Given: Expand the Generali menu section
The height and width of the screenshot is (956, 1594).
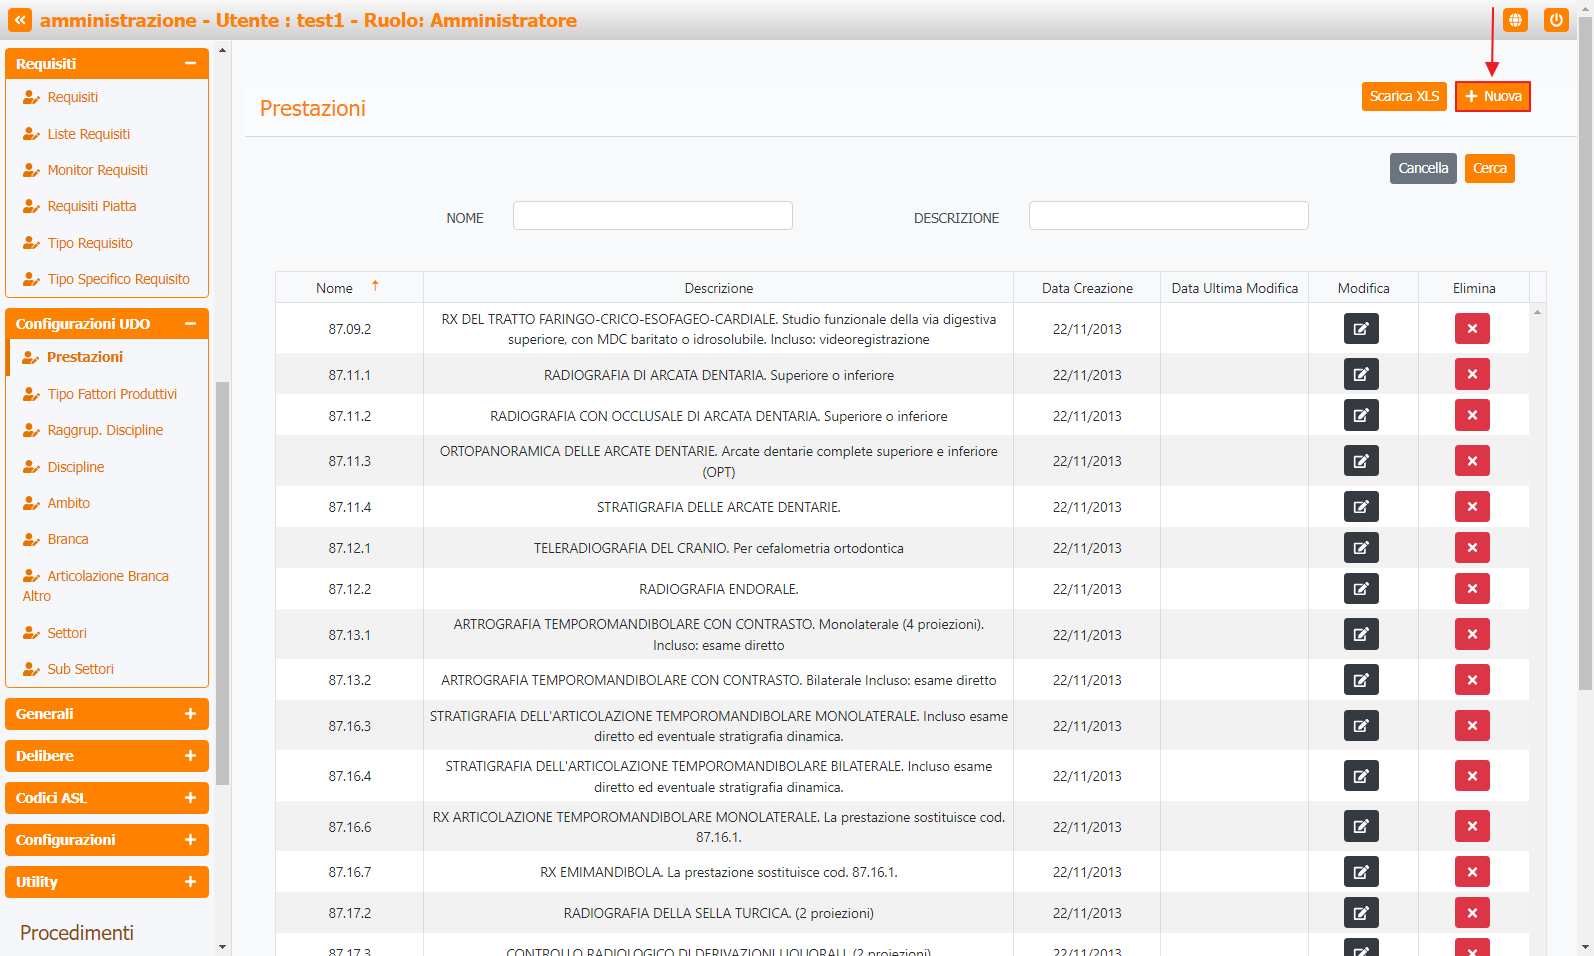Looking at the screenshot, I should pyautogui.click(x=107, y=714).
